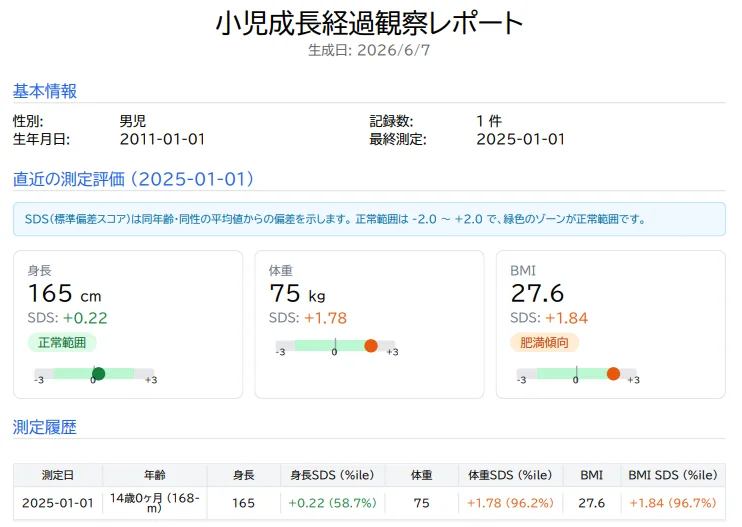Click the generation date 生成日: 2026/6/7

[369, 50]
